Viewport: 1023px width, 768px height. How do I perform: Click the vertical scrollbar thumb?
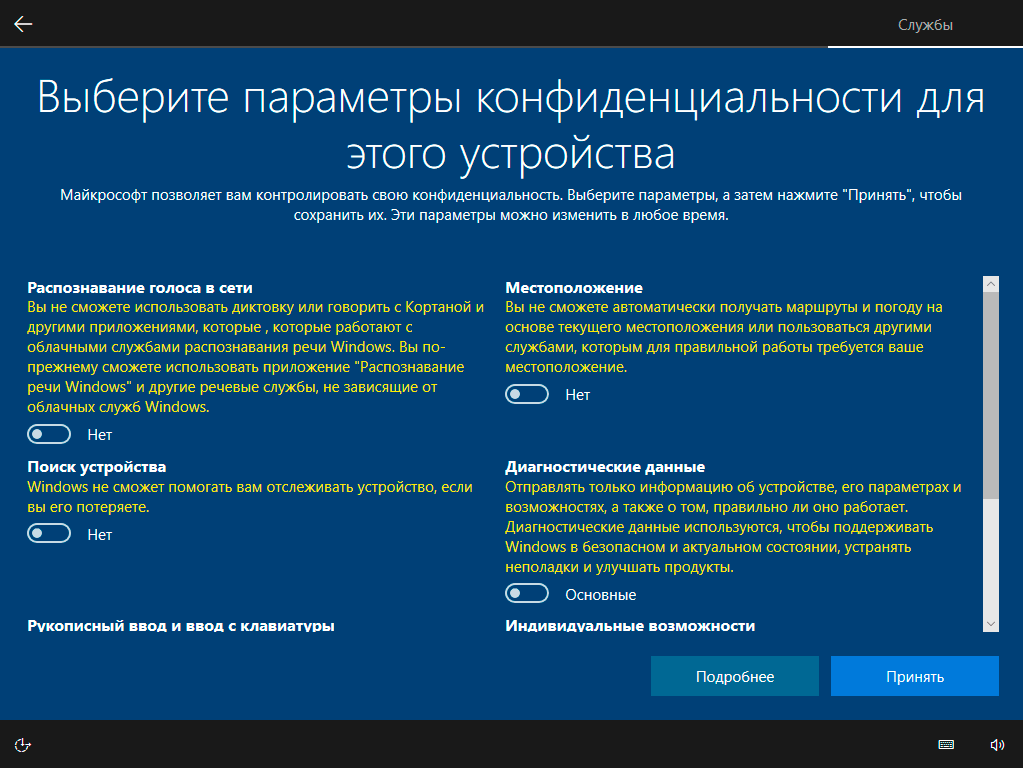[991, 395]
